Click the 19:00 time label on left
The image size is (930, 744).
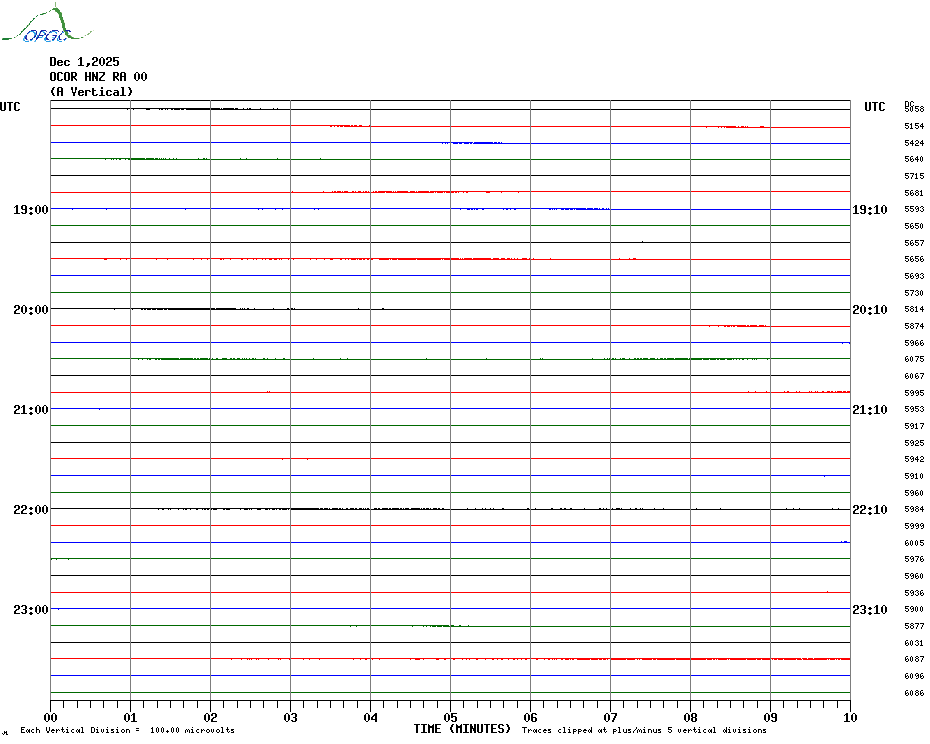click(30, 210)
